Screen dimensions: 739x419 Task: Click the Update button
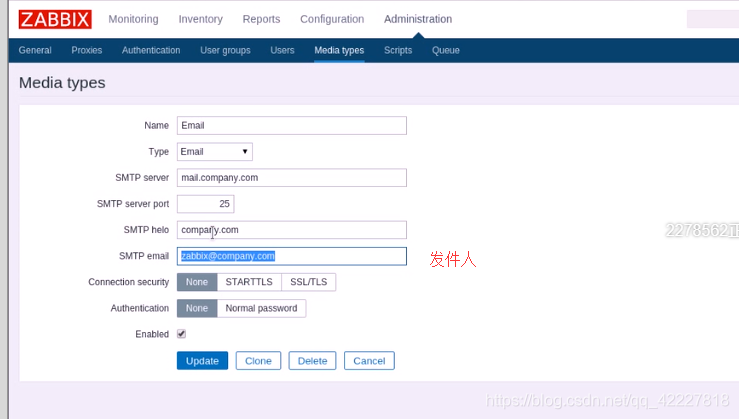(203, 361)
